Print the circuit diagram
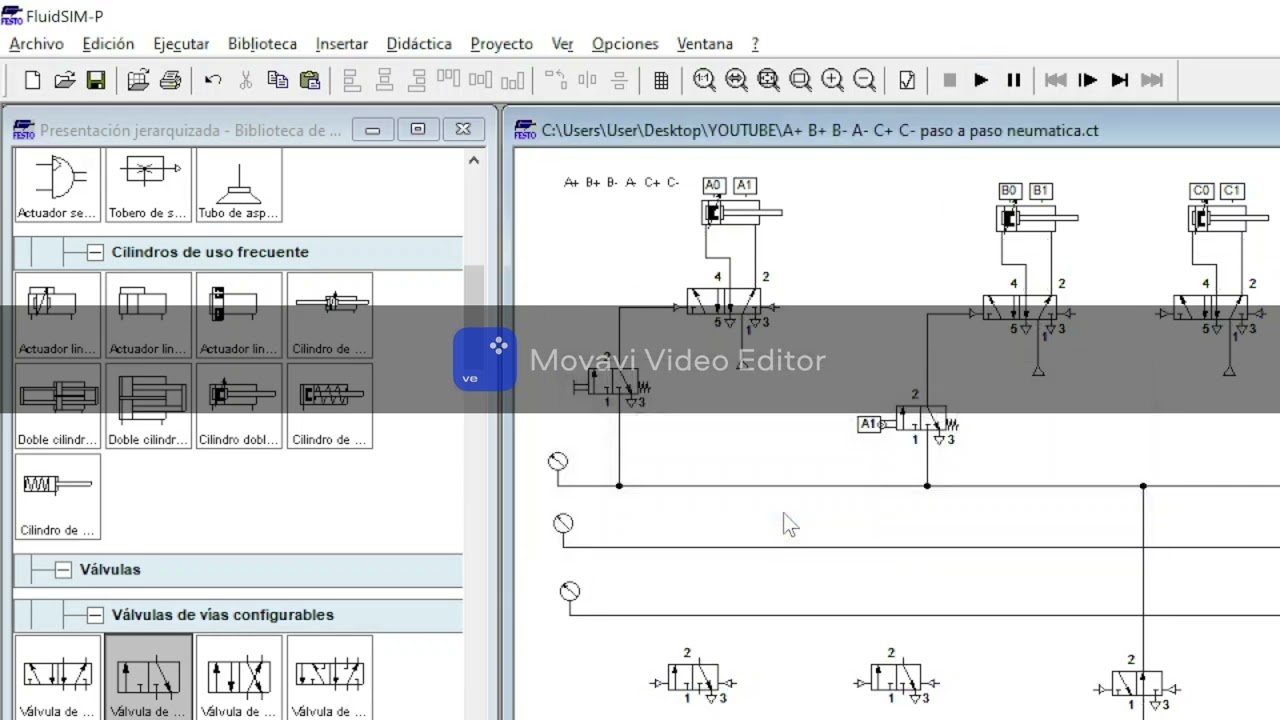The width and height of the screenshot is (1280, 720). click(170, 80)
